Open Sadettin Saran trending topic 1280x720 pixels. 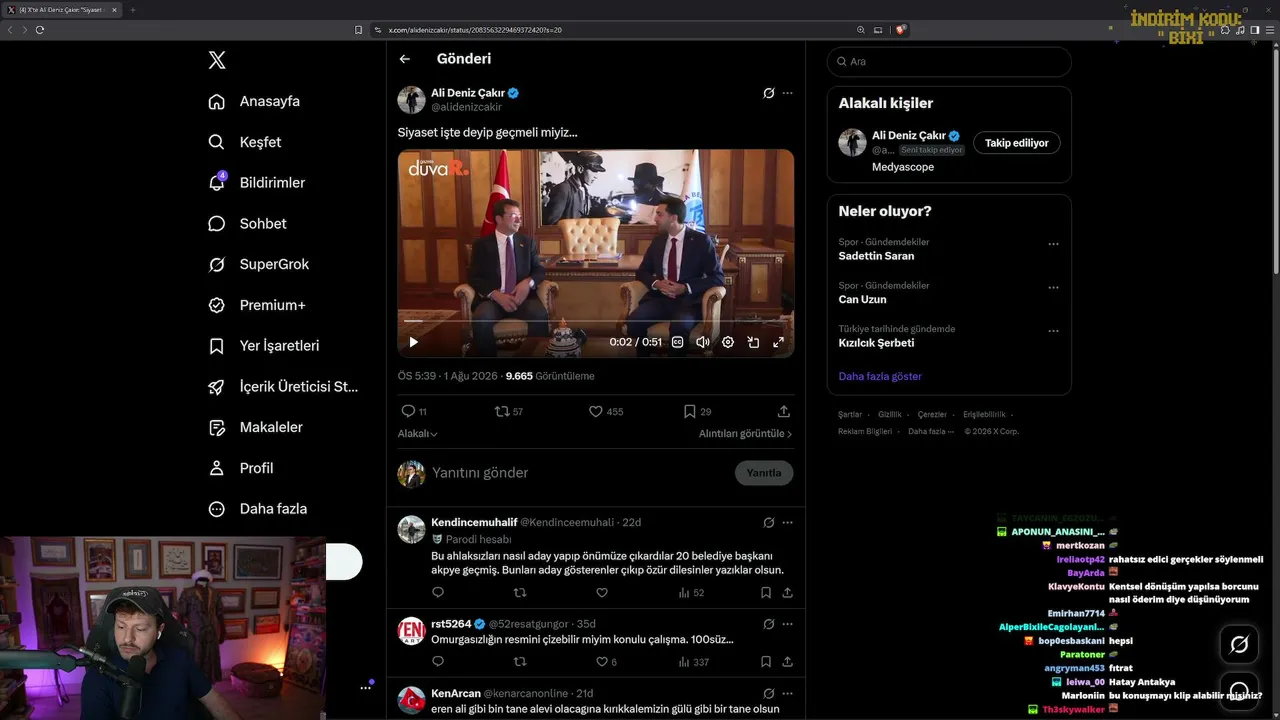(876, 256)
